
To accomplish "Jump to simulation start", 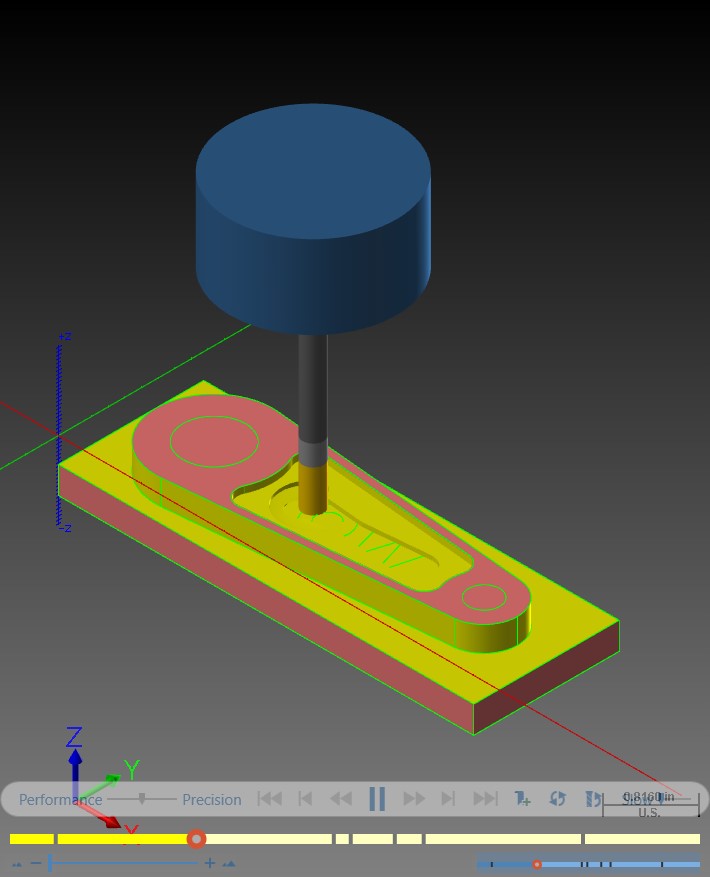I will (x=269, y=799).
